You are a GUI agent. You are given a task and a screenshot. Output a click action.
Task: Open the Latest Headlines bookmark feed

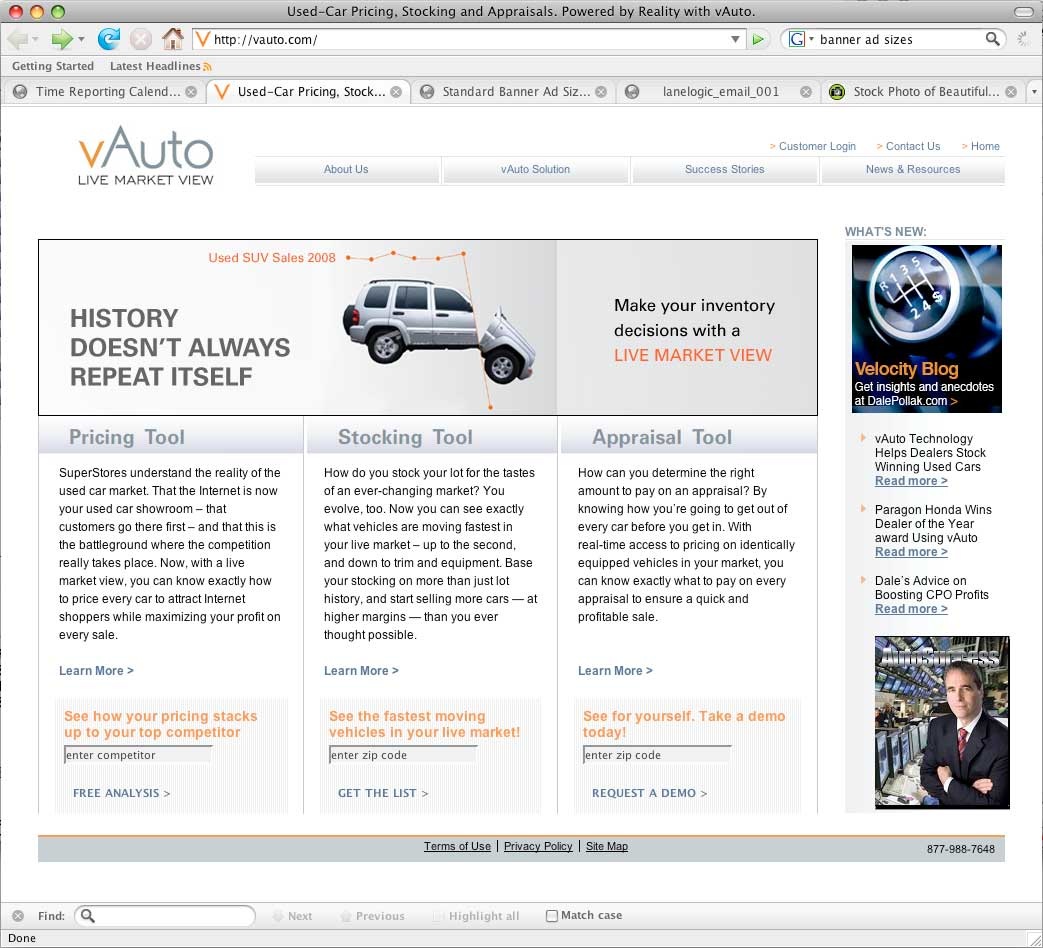pyautogui.click(x=156, y=66)
